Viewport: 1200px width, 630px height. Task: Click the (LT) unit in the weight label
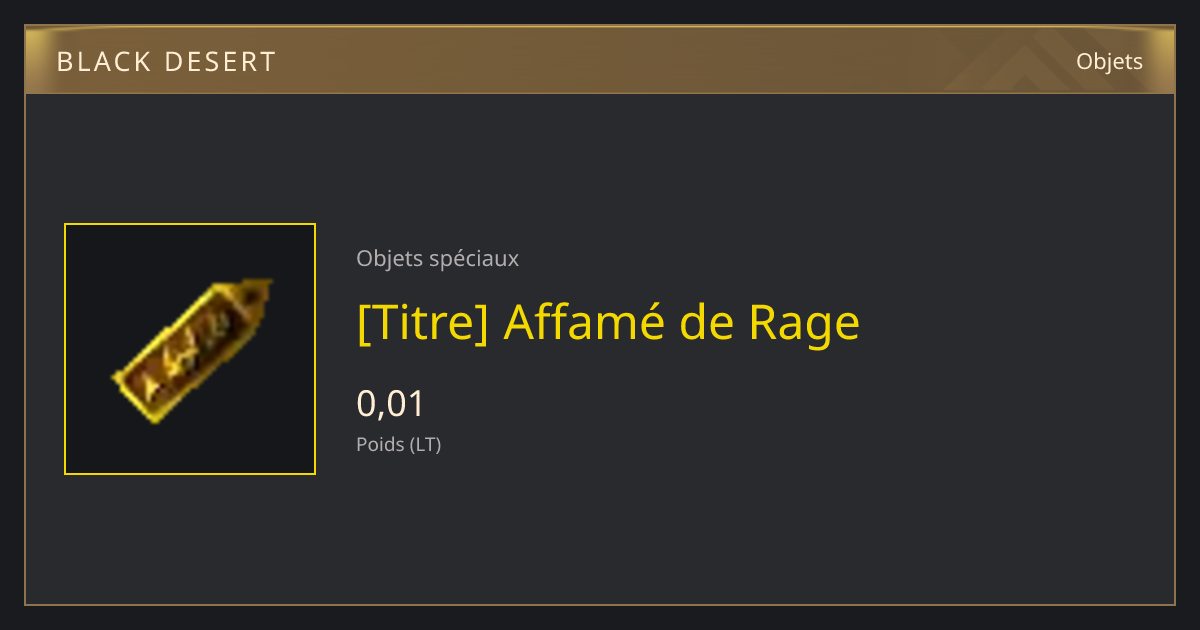(x=425, y=444)
